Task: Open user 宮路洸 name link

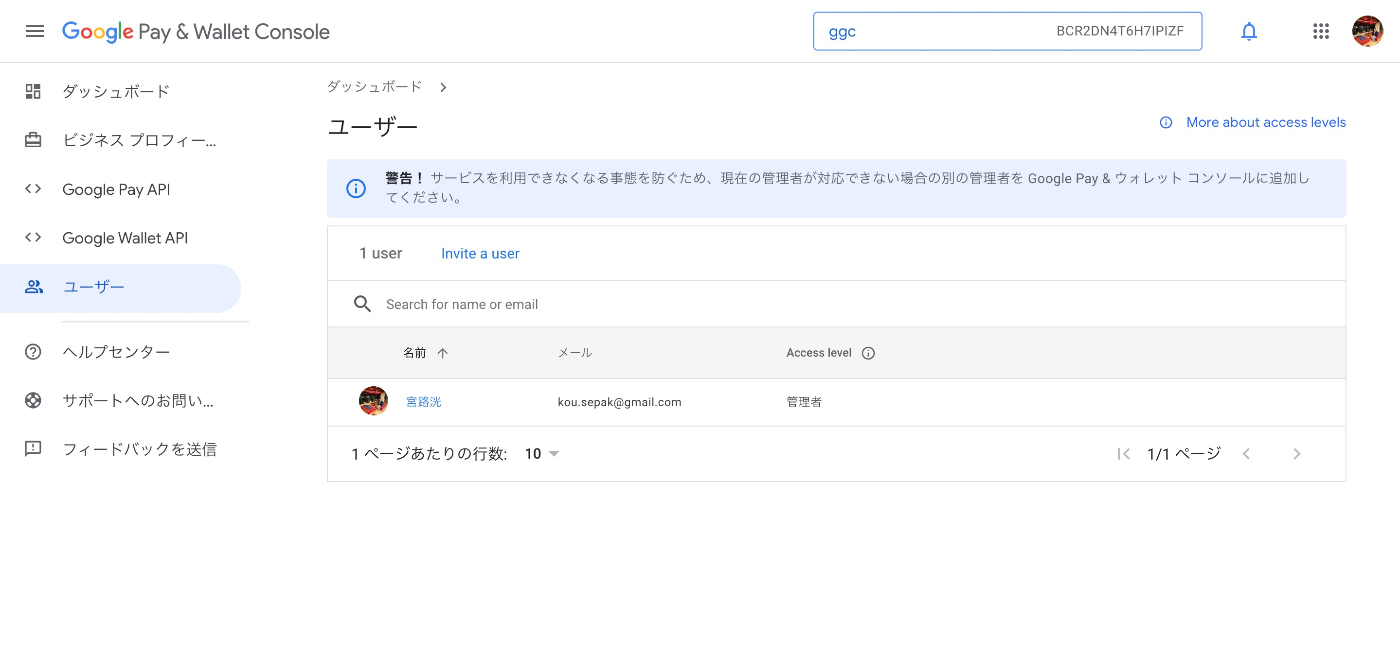Action: point(423,402)
